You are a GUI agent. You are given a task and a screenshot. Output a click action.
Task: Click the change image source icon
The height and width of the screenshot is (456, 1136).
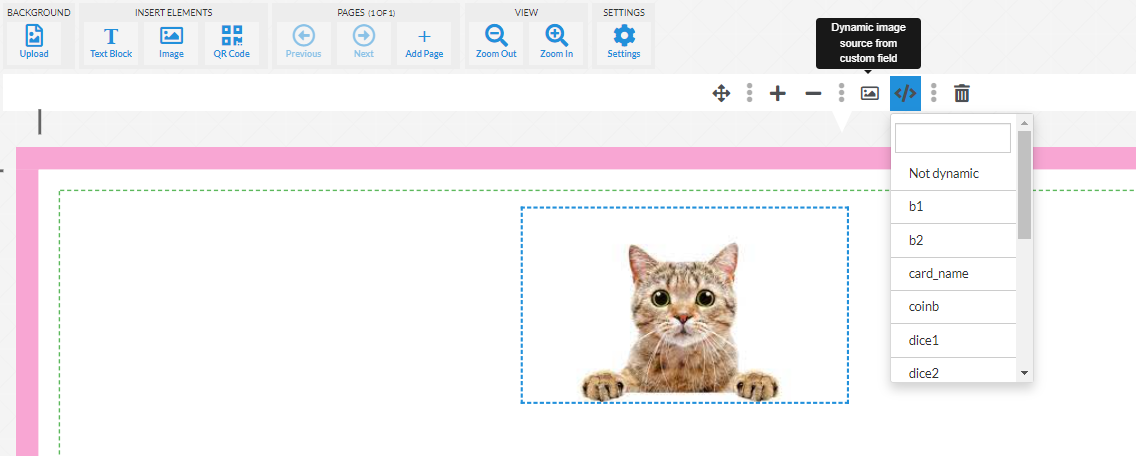870,93
